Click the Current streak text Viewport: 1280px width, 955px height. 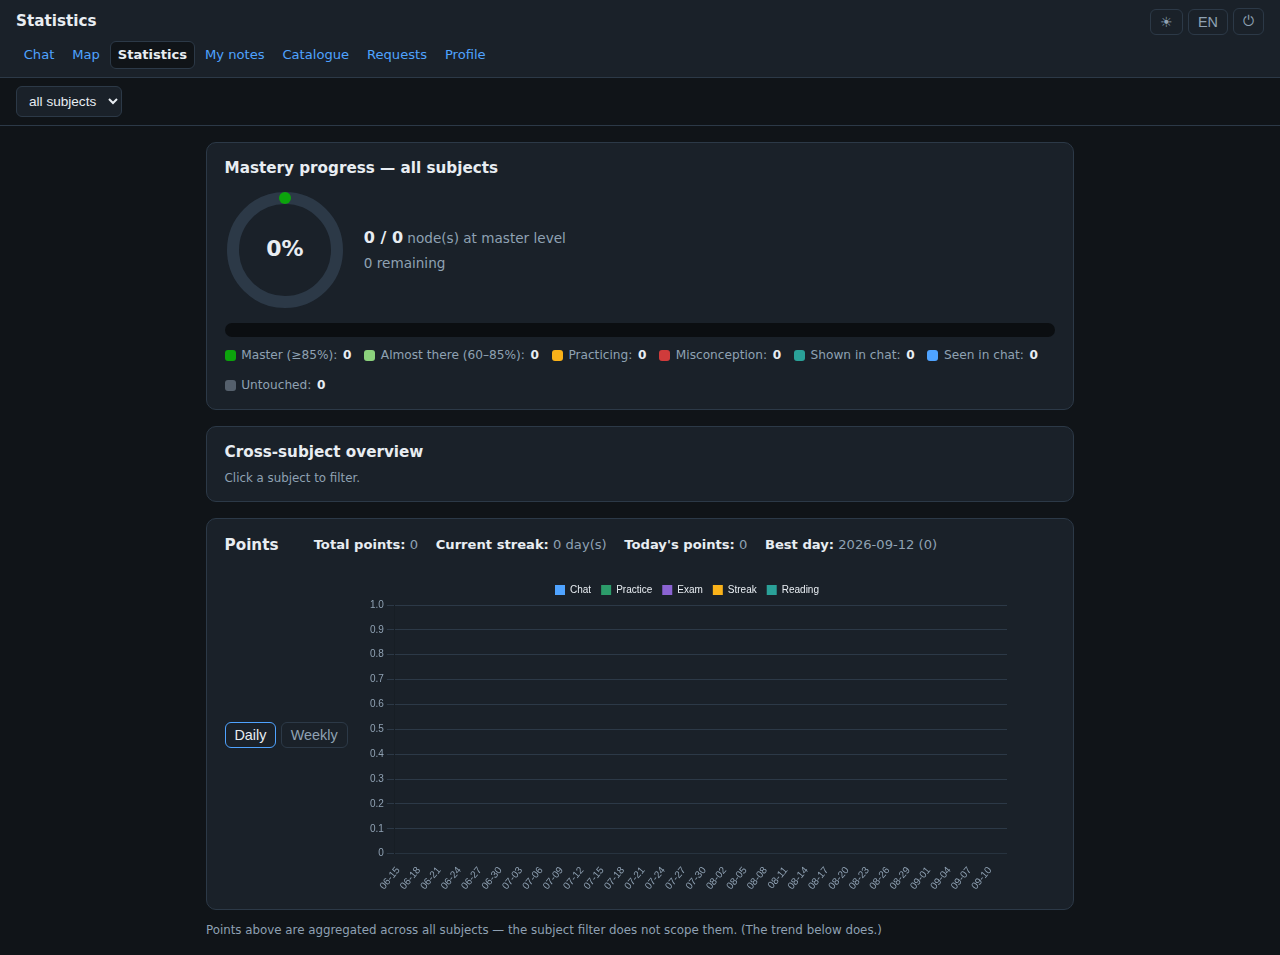tap(521, 545)
